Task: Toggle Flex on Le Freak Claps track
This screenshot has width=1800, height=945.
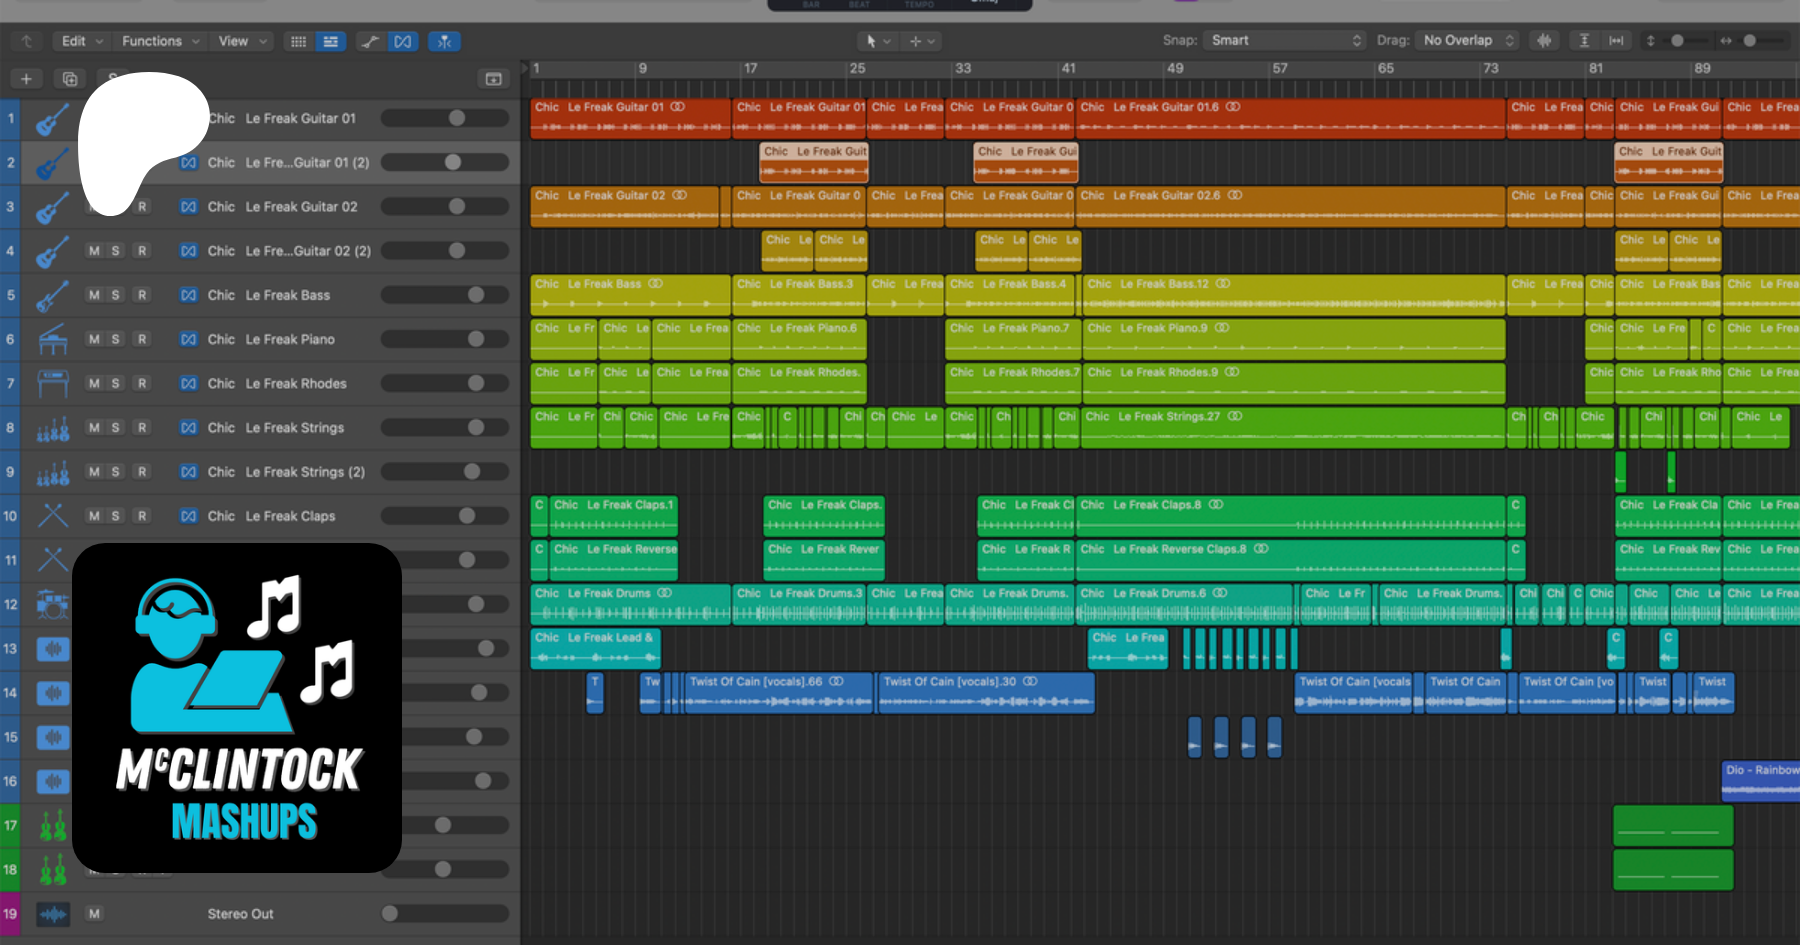Action: pyautogui.click(x=188, y=516)
